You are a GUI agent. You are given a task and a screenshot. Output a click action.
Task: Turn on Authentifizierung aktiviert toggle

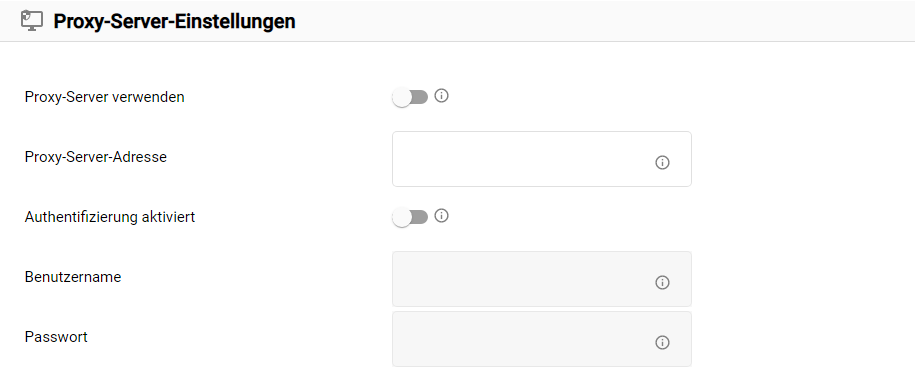(410, 218)
